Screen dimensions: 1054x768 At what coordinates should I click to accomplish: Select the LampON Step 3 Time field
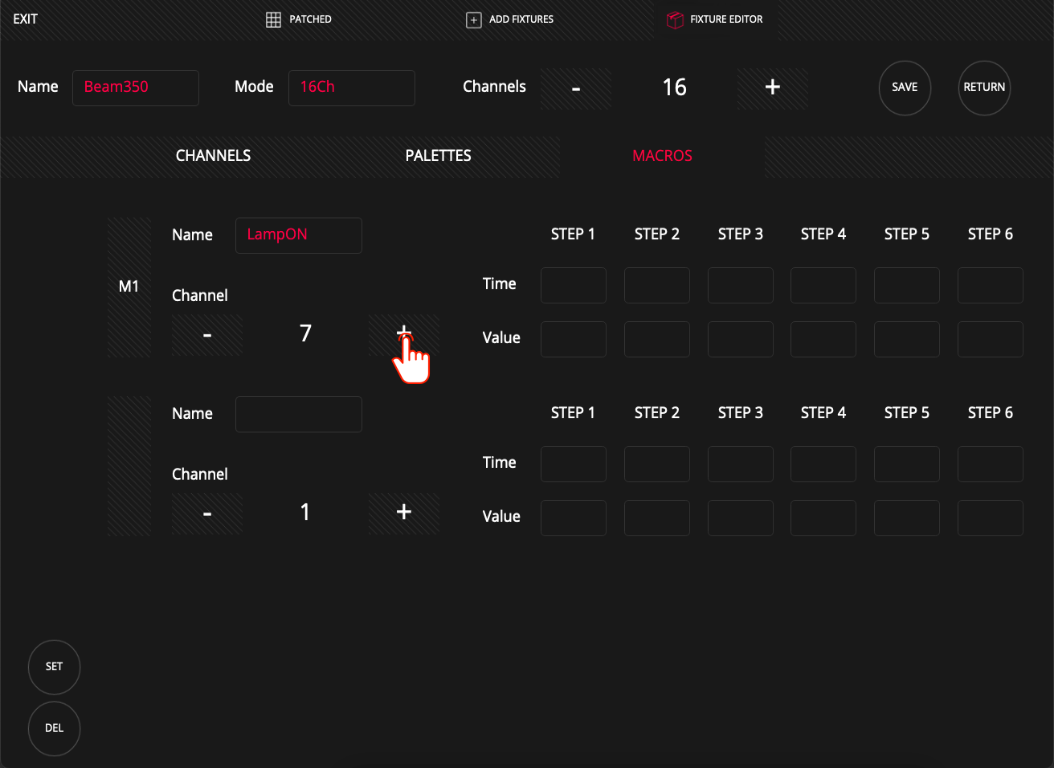pos(740,285)
